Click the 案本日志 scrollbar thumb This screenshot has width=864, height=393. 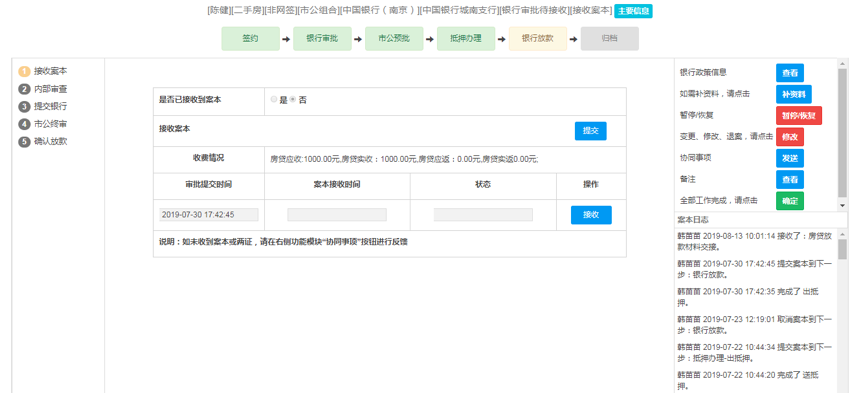(x=843, y=249)
